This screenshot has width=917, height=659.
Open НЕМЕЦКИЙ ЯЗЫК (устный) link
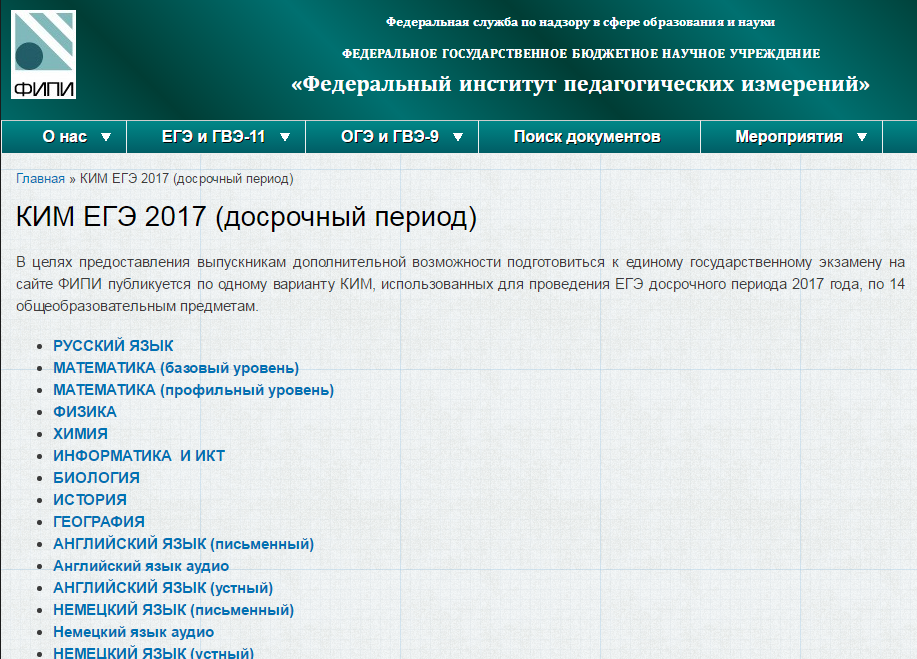click(154, 653)
